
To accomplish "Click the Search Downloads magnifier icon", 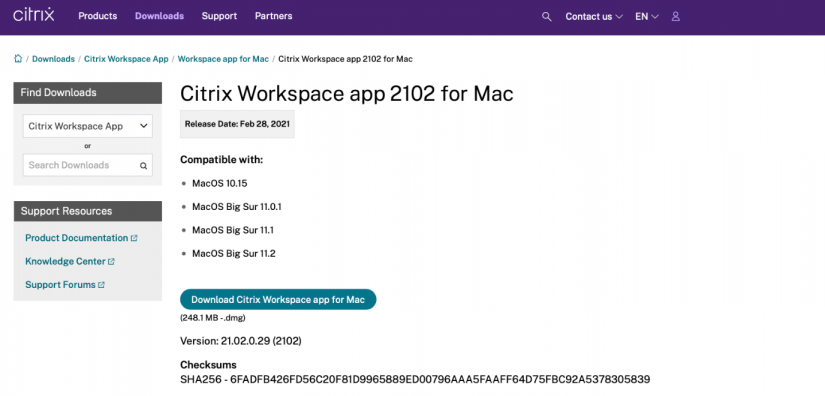I will 143,166.
